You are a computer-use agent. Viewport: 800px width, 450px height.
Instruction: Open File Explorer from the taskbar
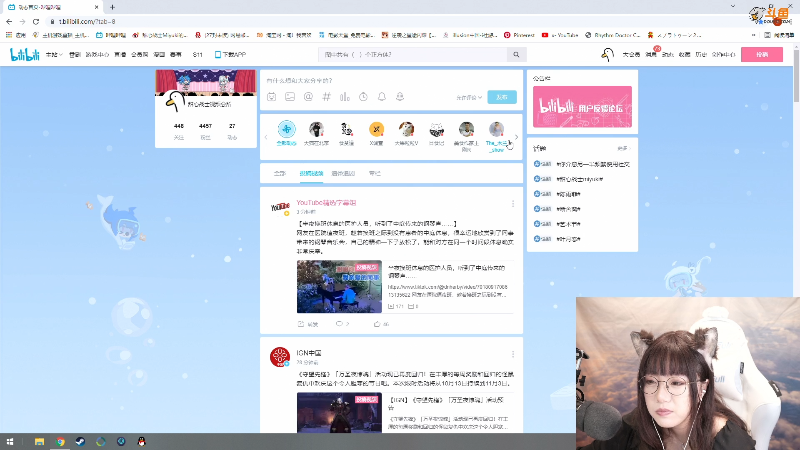(39, 442)
